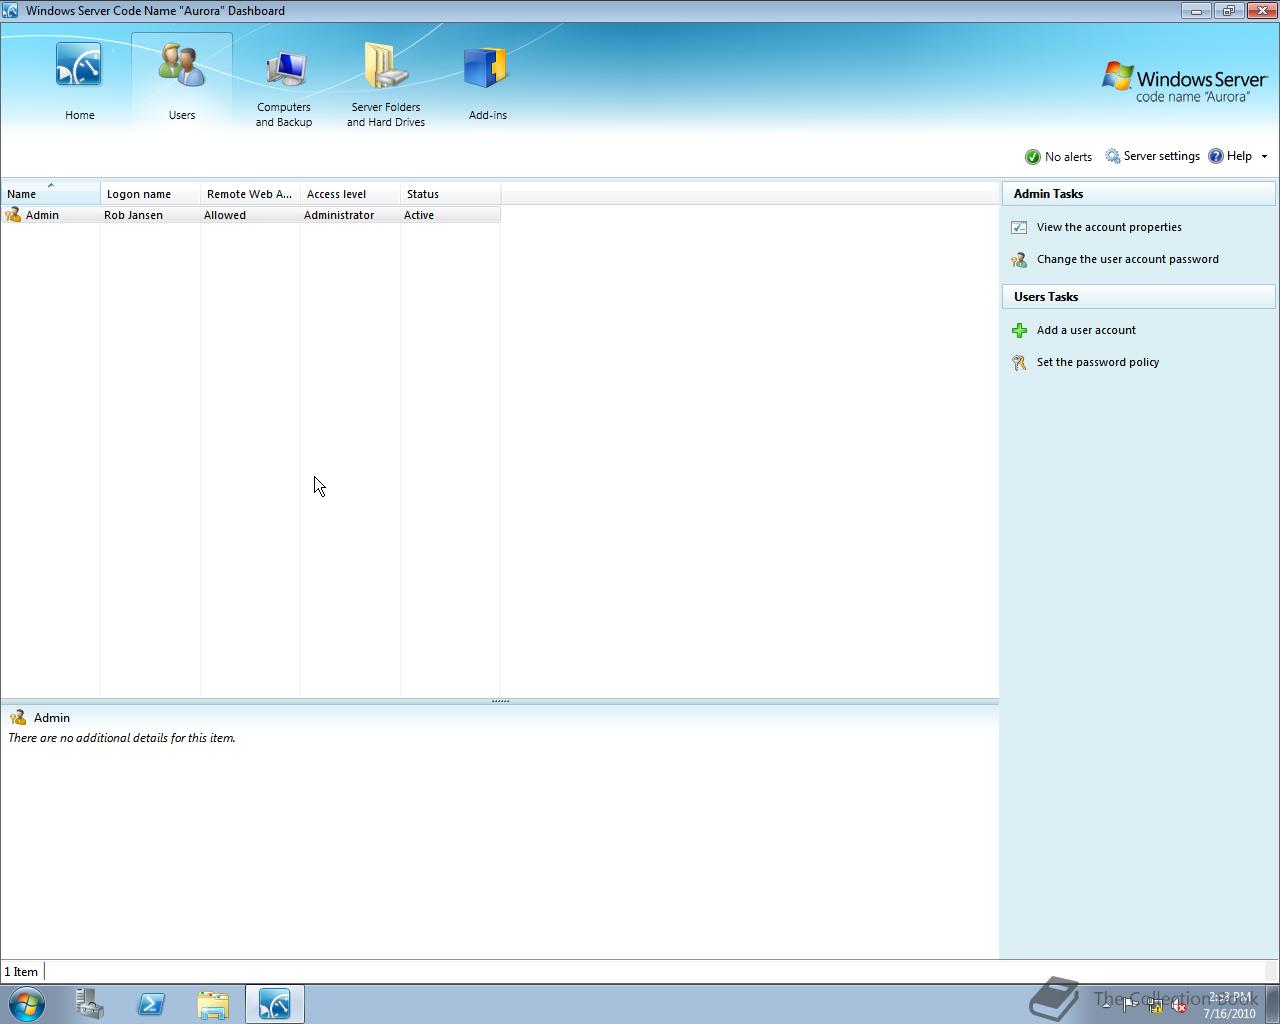Viewport: 1280px width, 1024px height.
Task: Add a user account
Action: click(1086, 330)
